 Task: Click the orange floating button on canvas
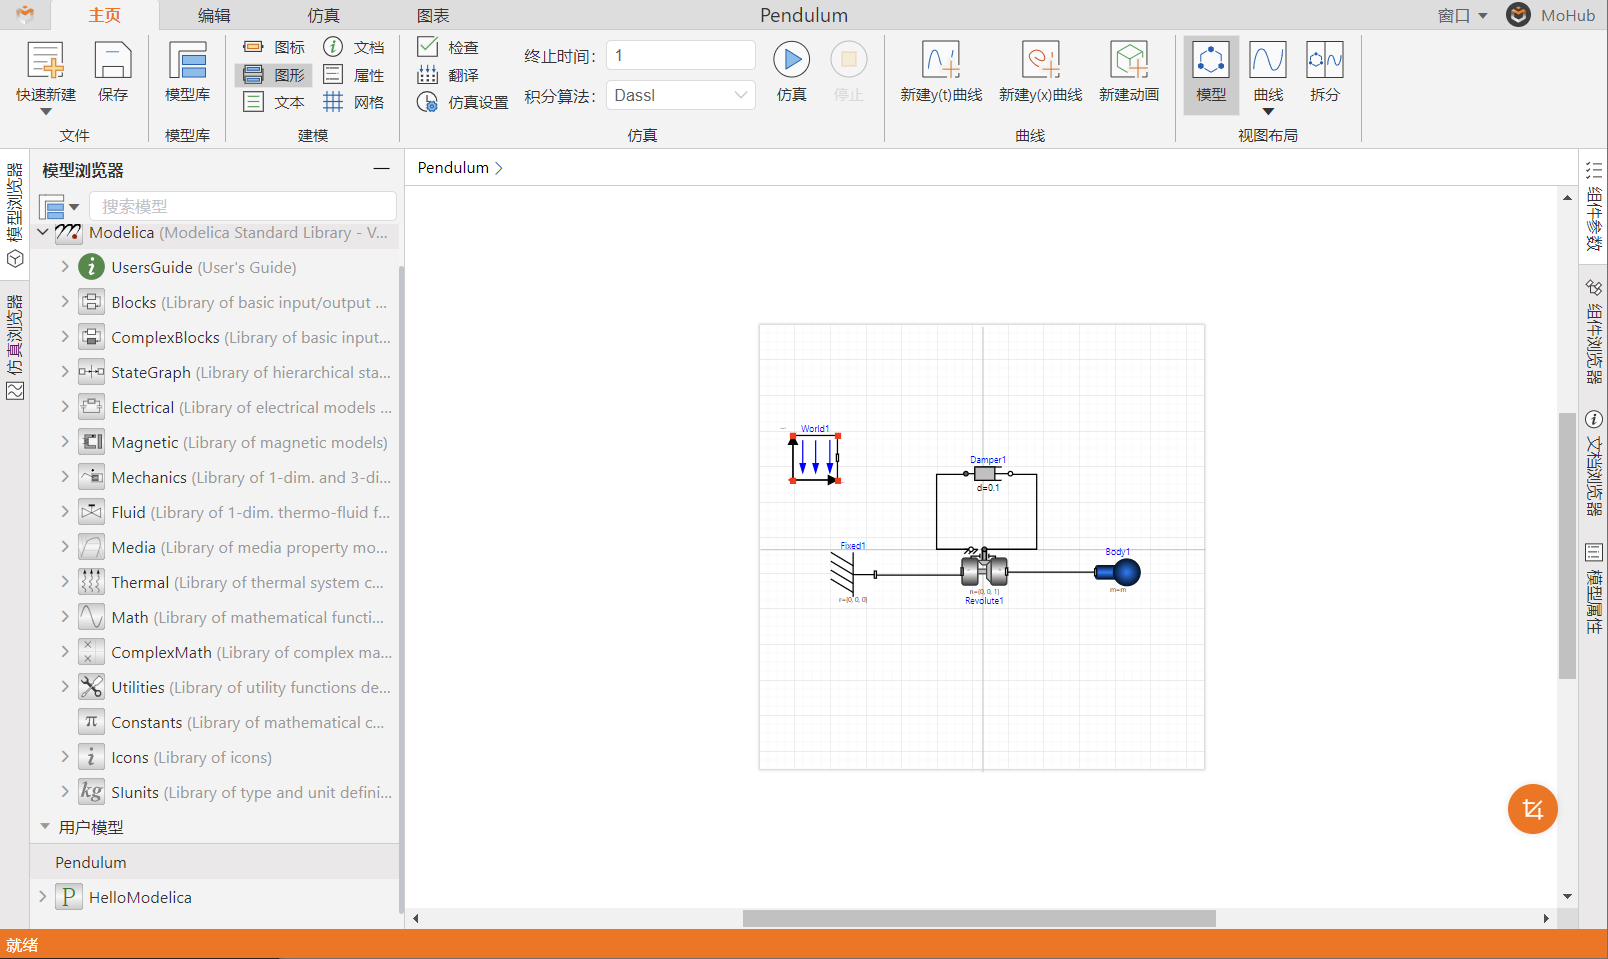(1532, 809)
